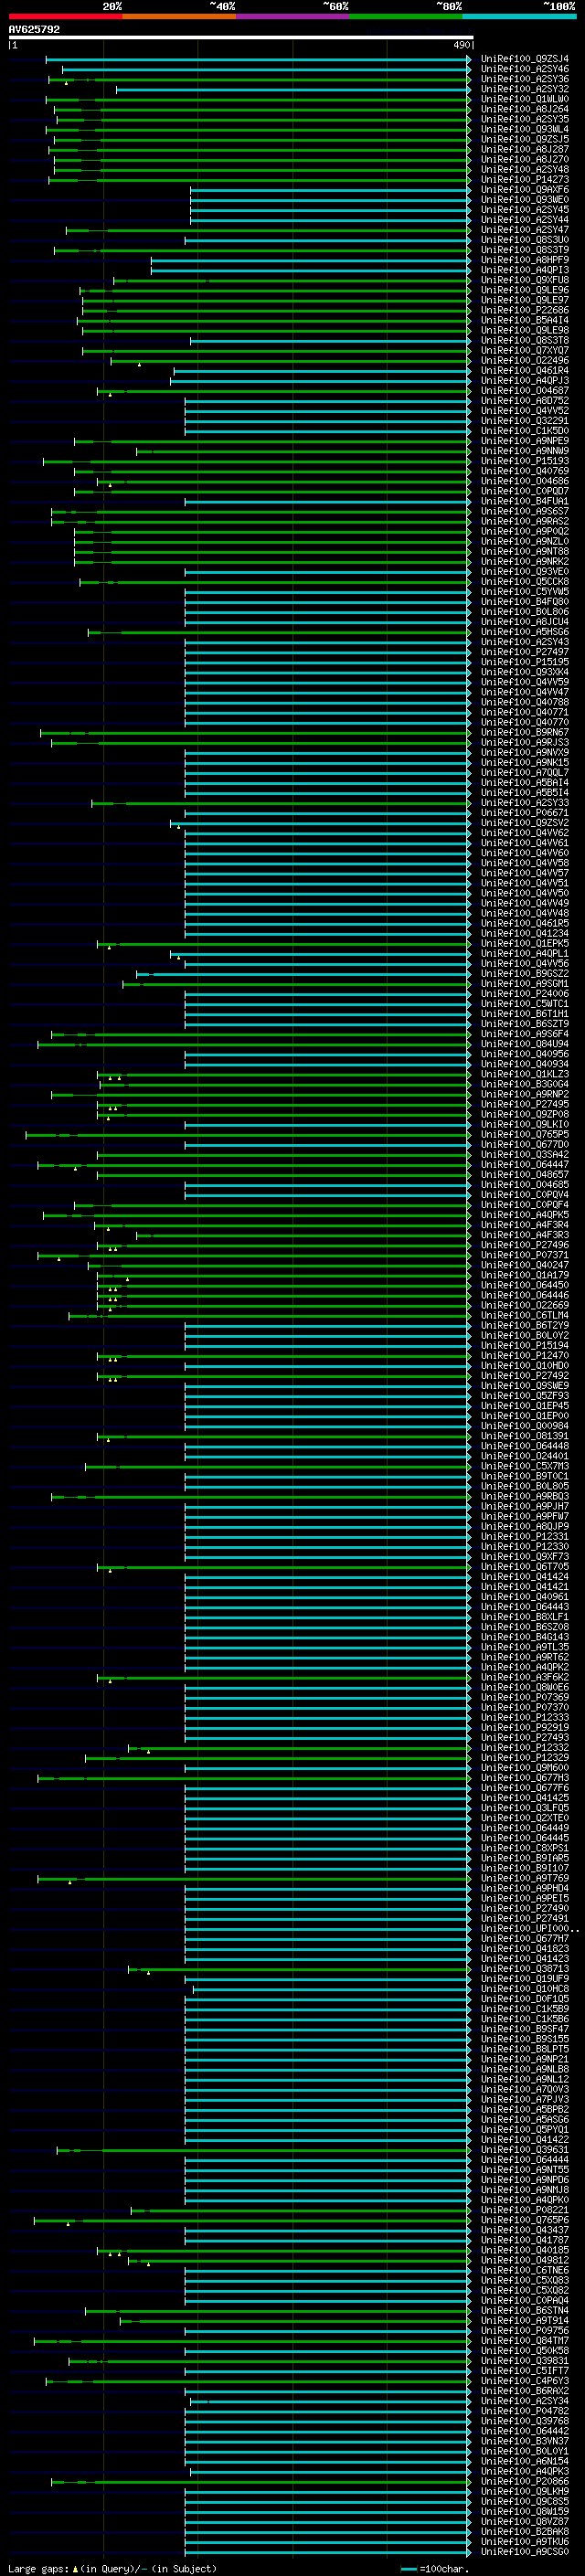Select label UniRef100_P20866
The image size is (585, 2576).
pos(524,2482)
